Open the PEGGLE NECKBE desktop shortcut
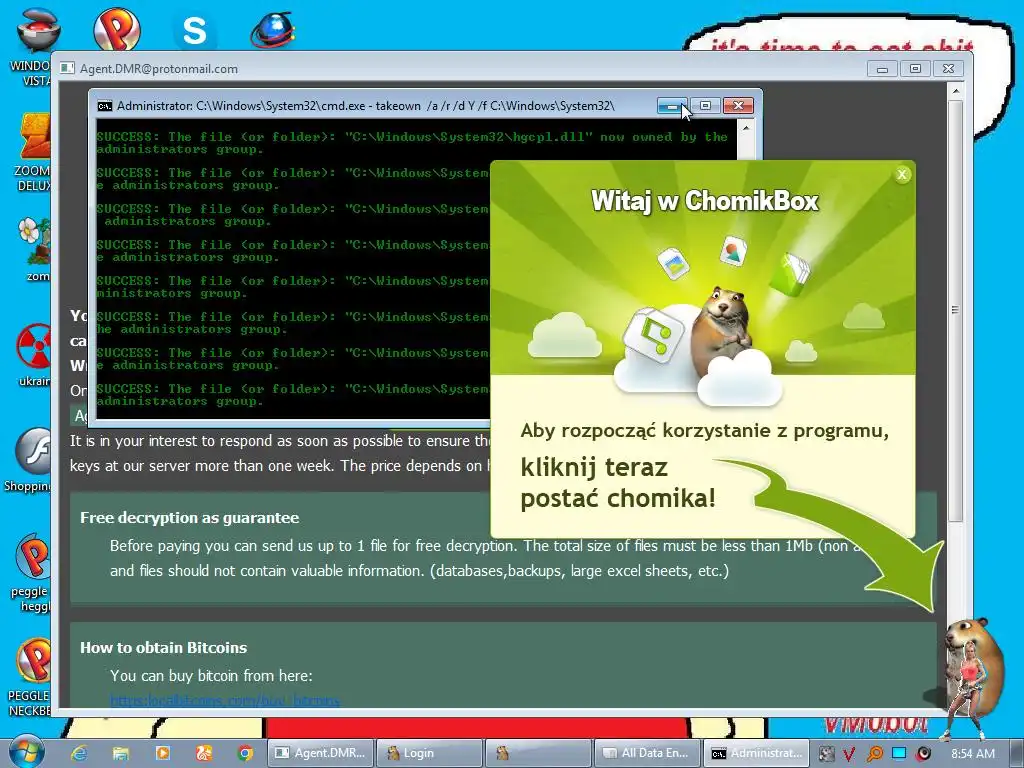Image resolution: width=1024 pixels, height=768 pixels. pyautogui.click(x=31, y=678)
